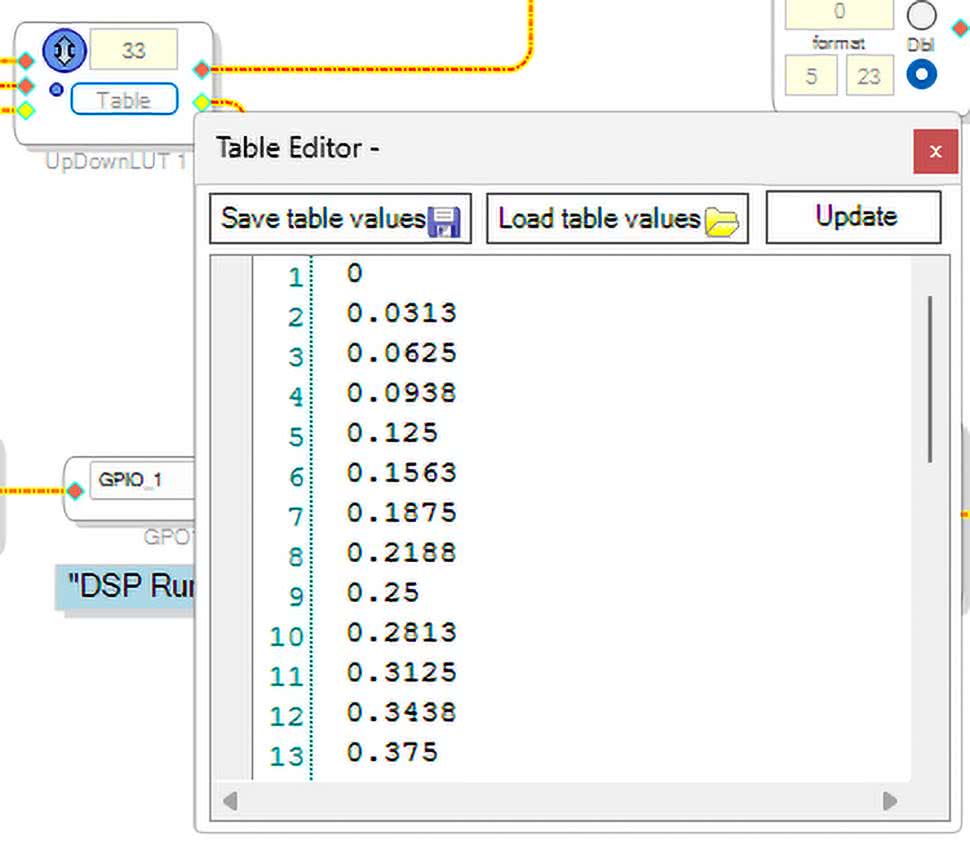Select the Dbl radio button
970x841 pixels.
(921, 75)
